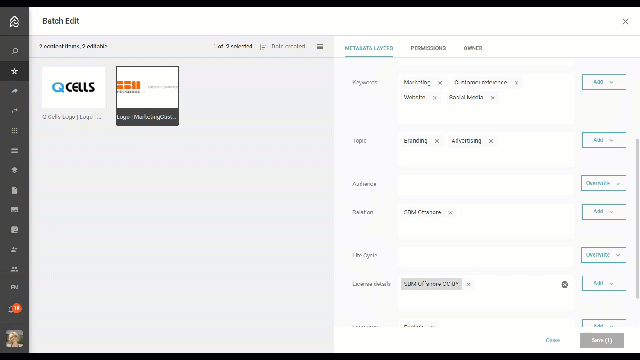Open the Add dropdown for Relation
This screenshot has height=360, width=640.
click(604, 211)
